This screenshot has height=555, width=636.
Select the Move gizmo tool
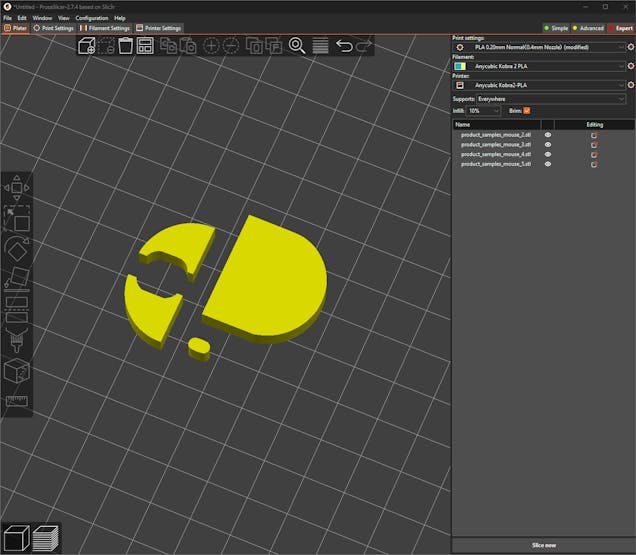tap(17, 187)
